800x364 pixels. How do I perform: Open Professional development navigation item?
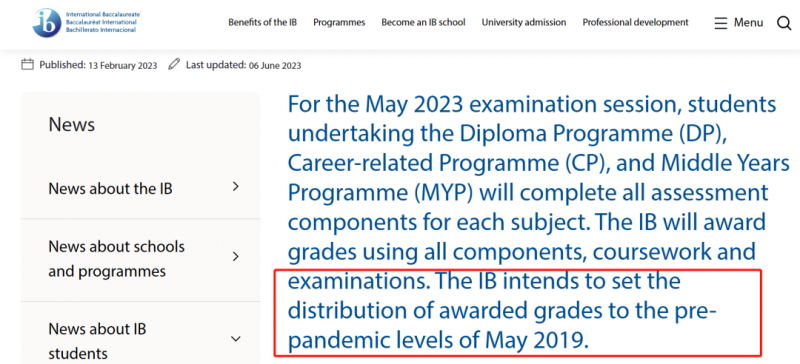(x=636, y=22)
